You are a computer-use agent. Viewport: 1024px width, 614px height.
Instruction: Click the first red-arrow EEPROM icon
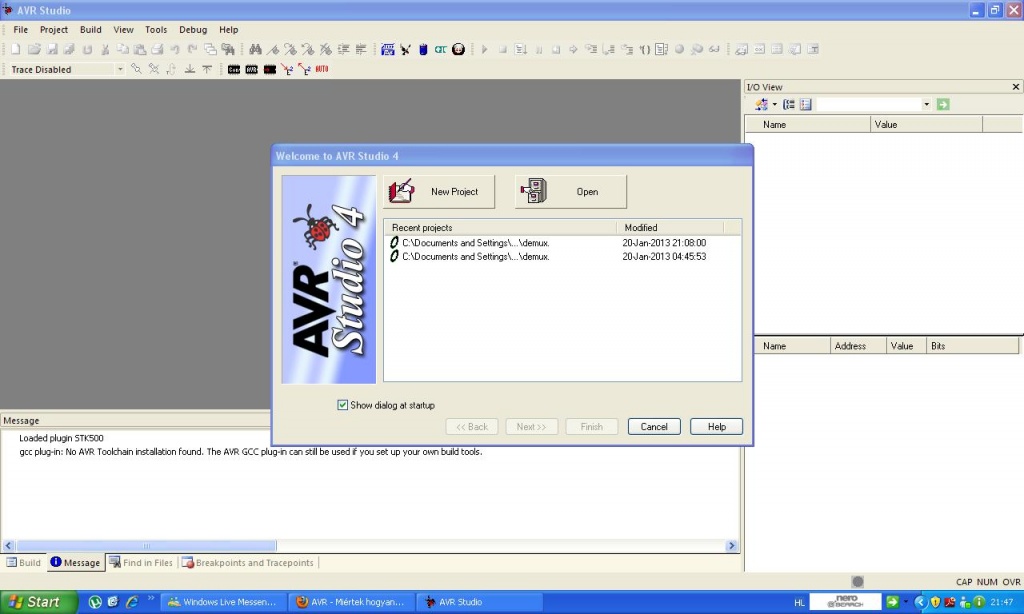(x=287, y=69)
